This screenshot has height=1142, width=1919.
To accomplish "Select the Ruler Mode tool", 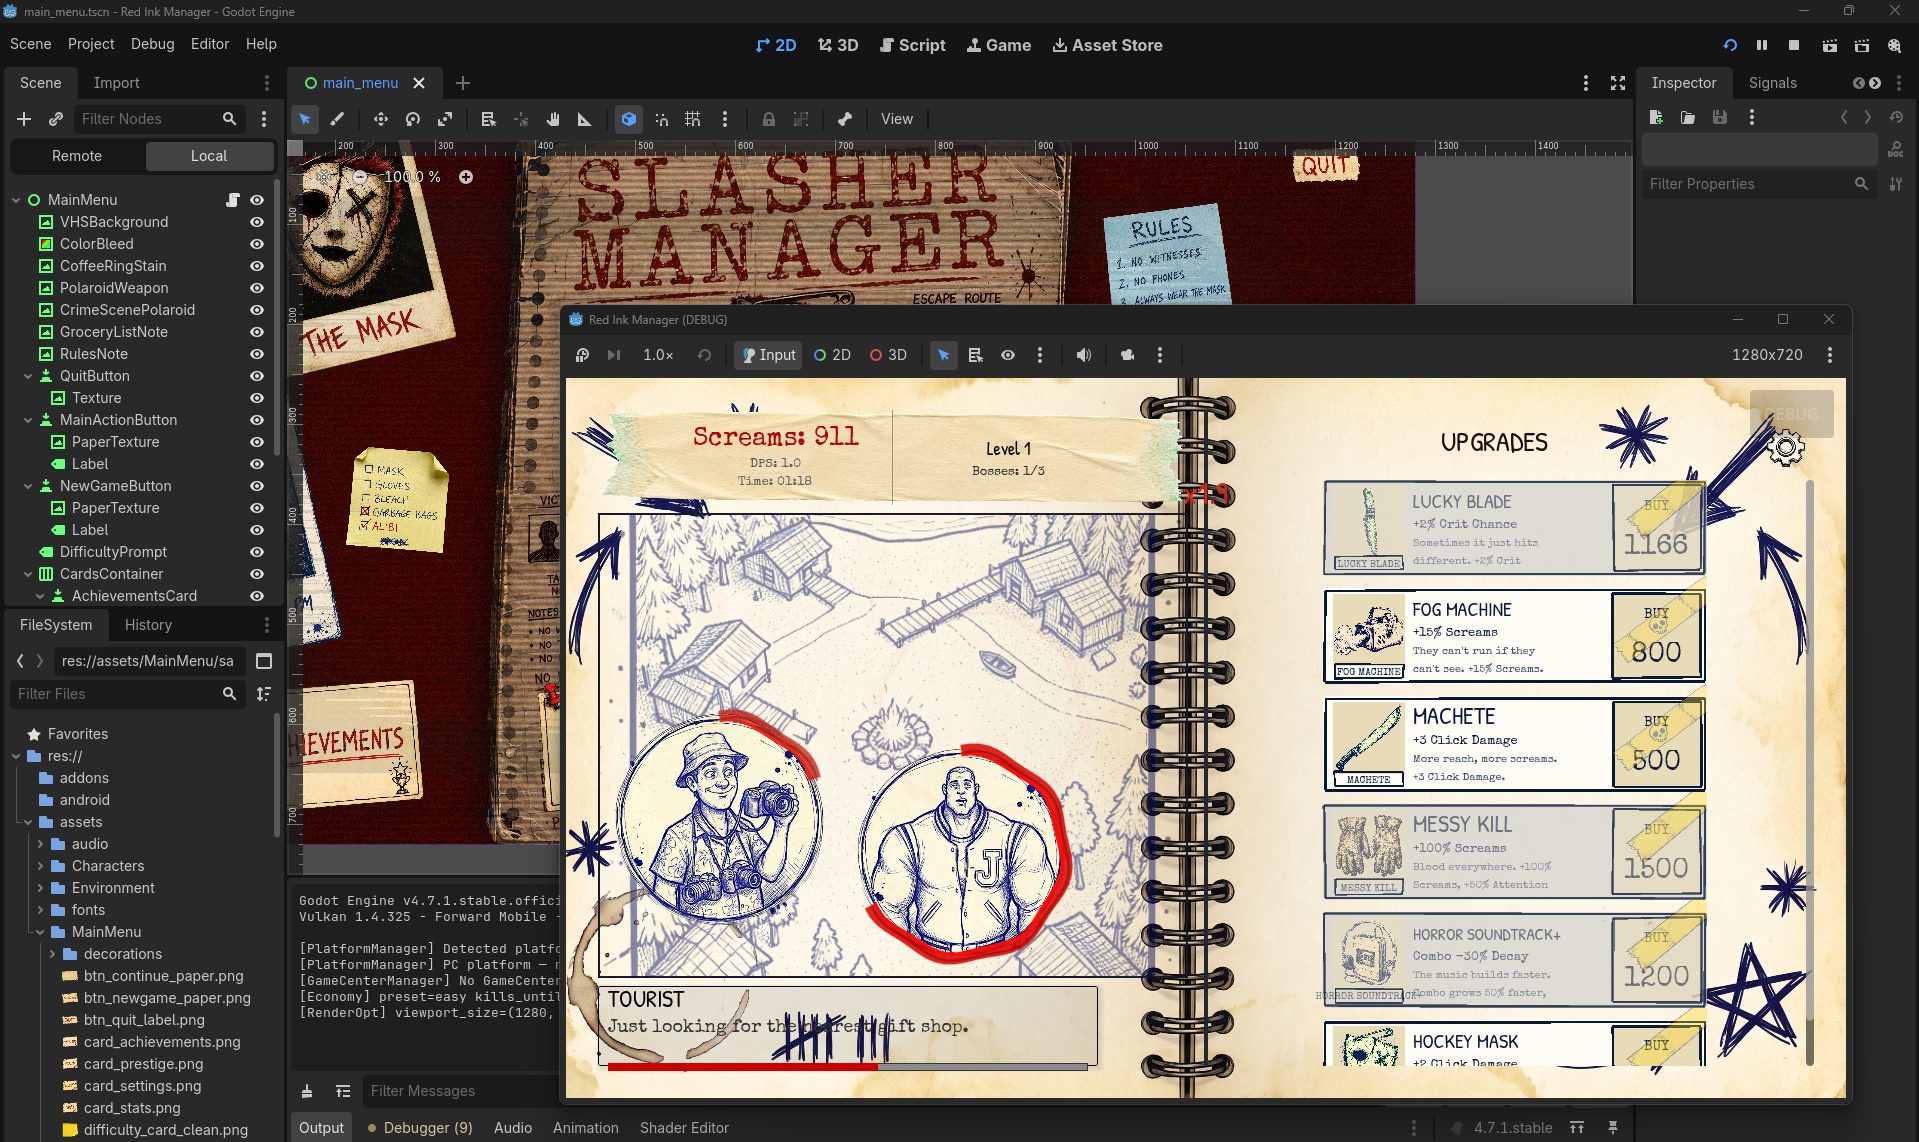I will (585, 119).
